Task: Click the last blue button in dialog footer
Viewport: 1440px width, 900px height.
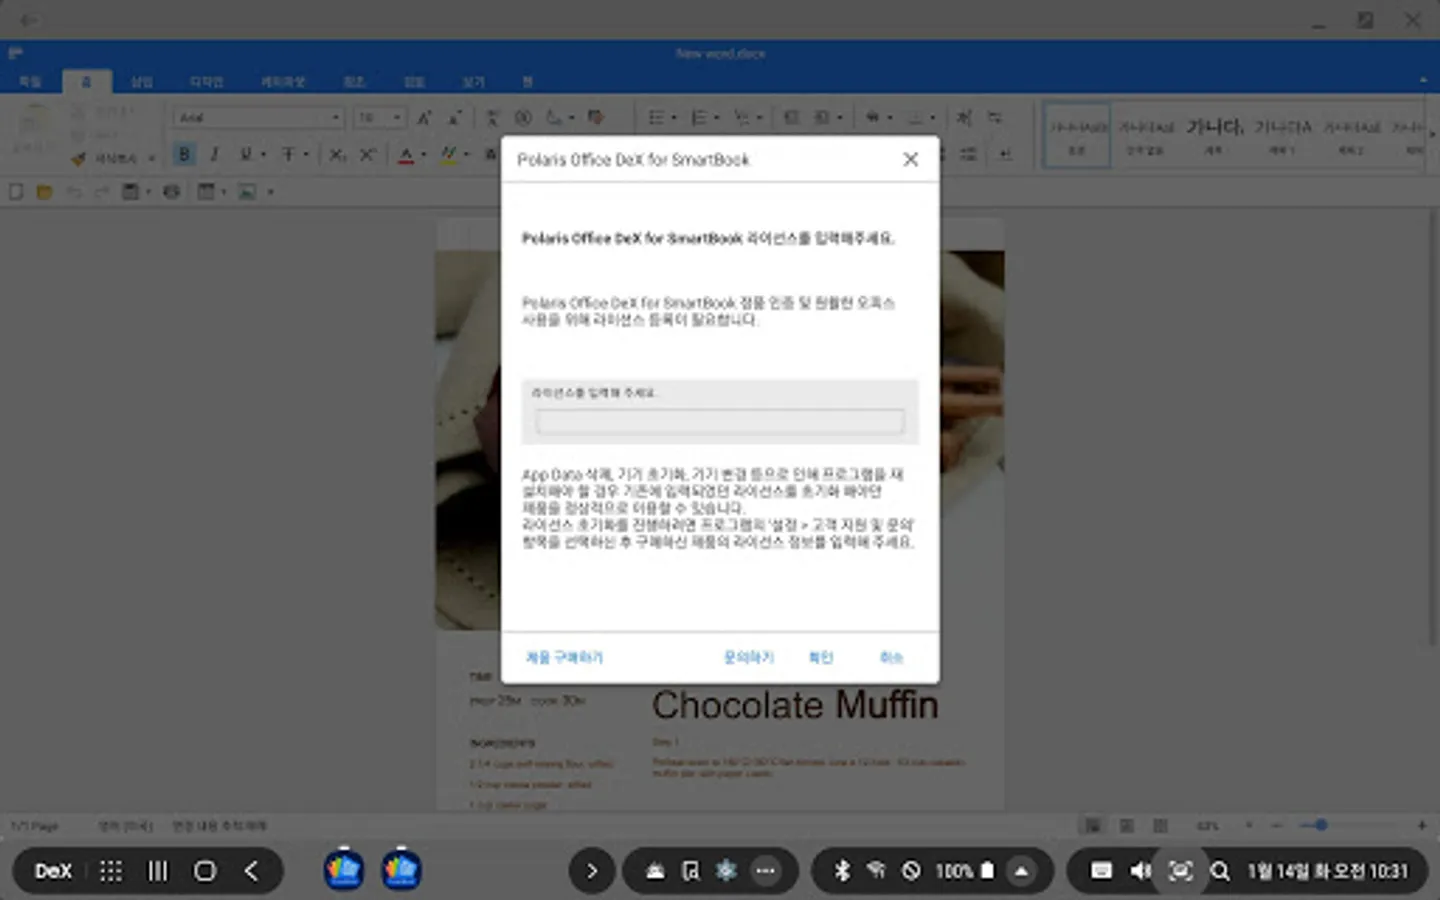Action: pyautogui.click(x=891, y=657)
